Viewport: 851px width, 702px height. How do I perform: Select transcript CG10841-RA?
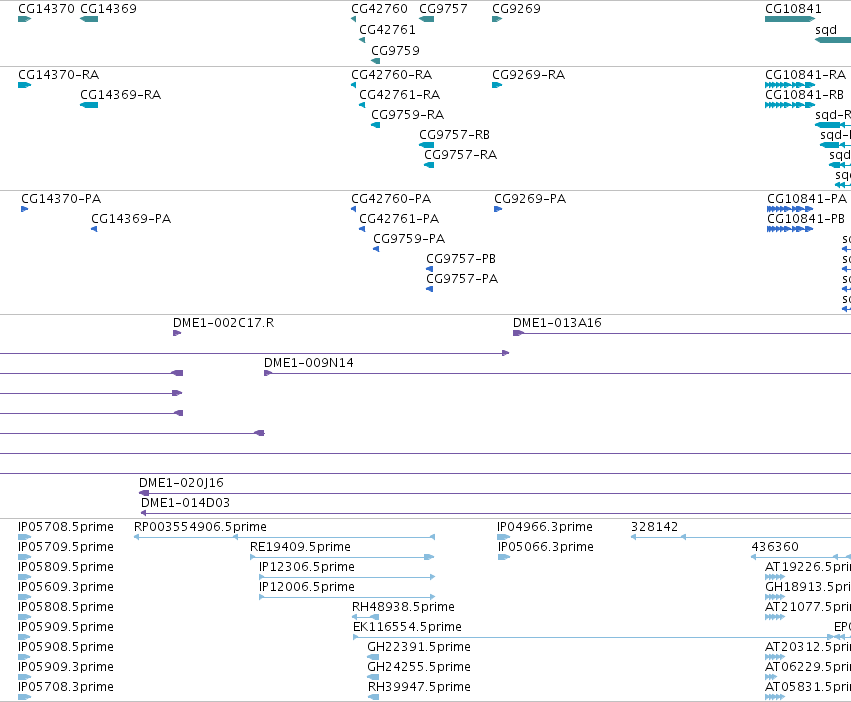coord(805,75)
